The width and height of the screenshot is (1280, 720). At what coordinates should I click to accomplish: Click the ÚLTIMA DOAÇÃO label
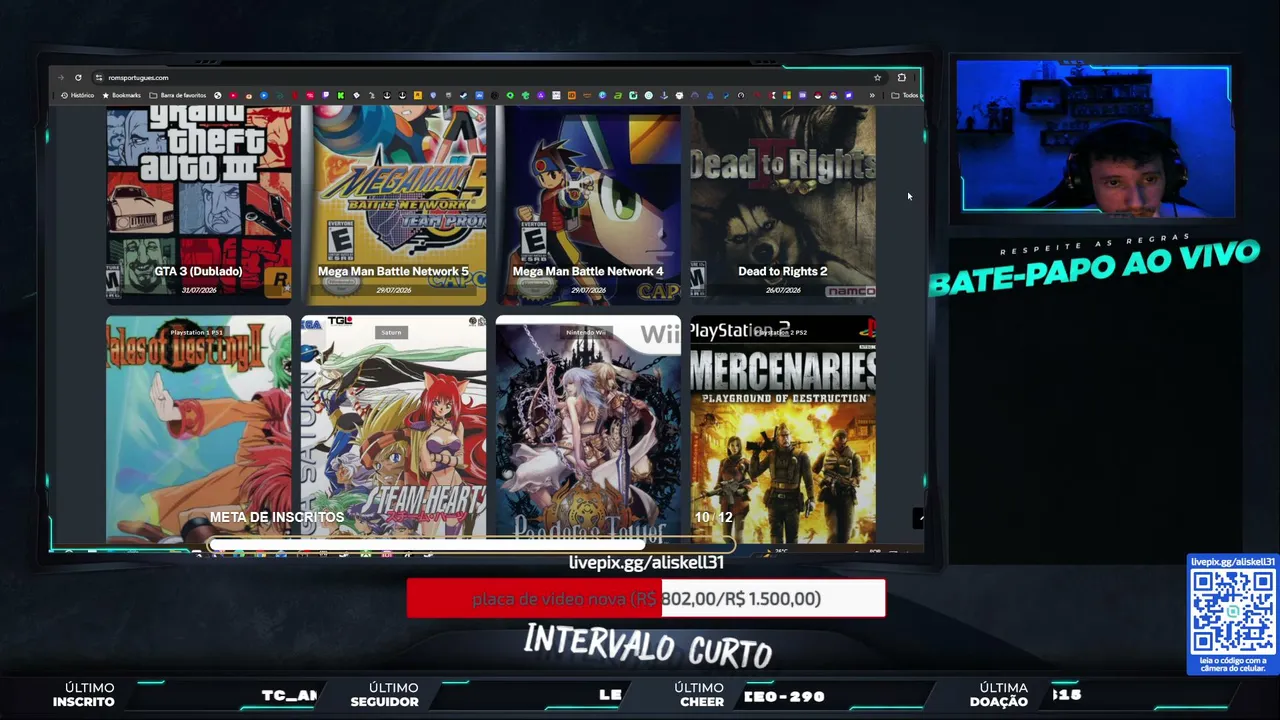pos(999,695)
